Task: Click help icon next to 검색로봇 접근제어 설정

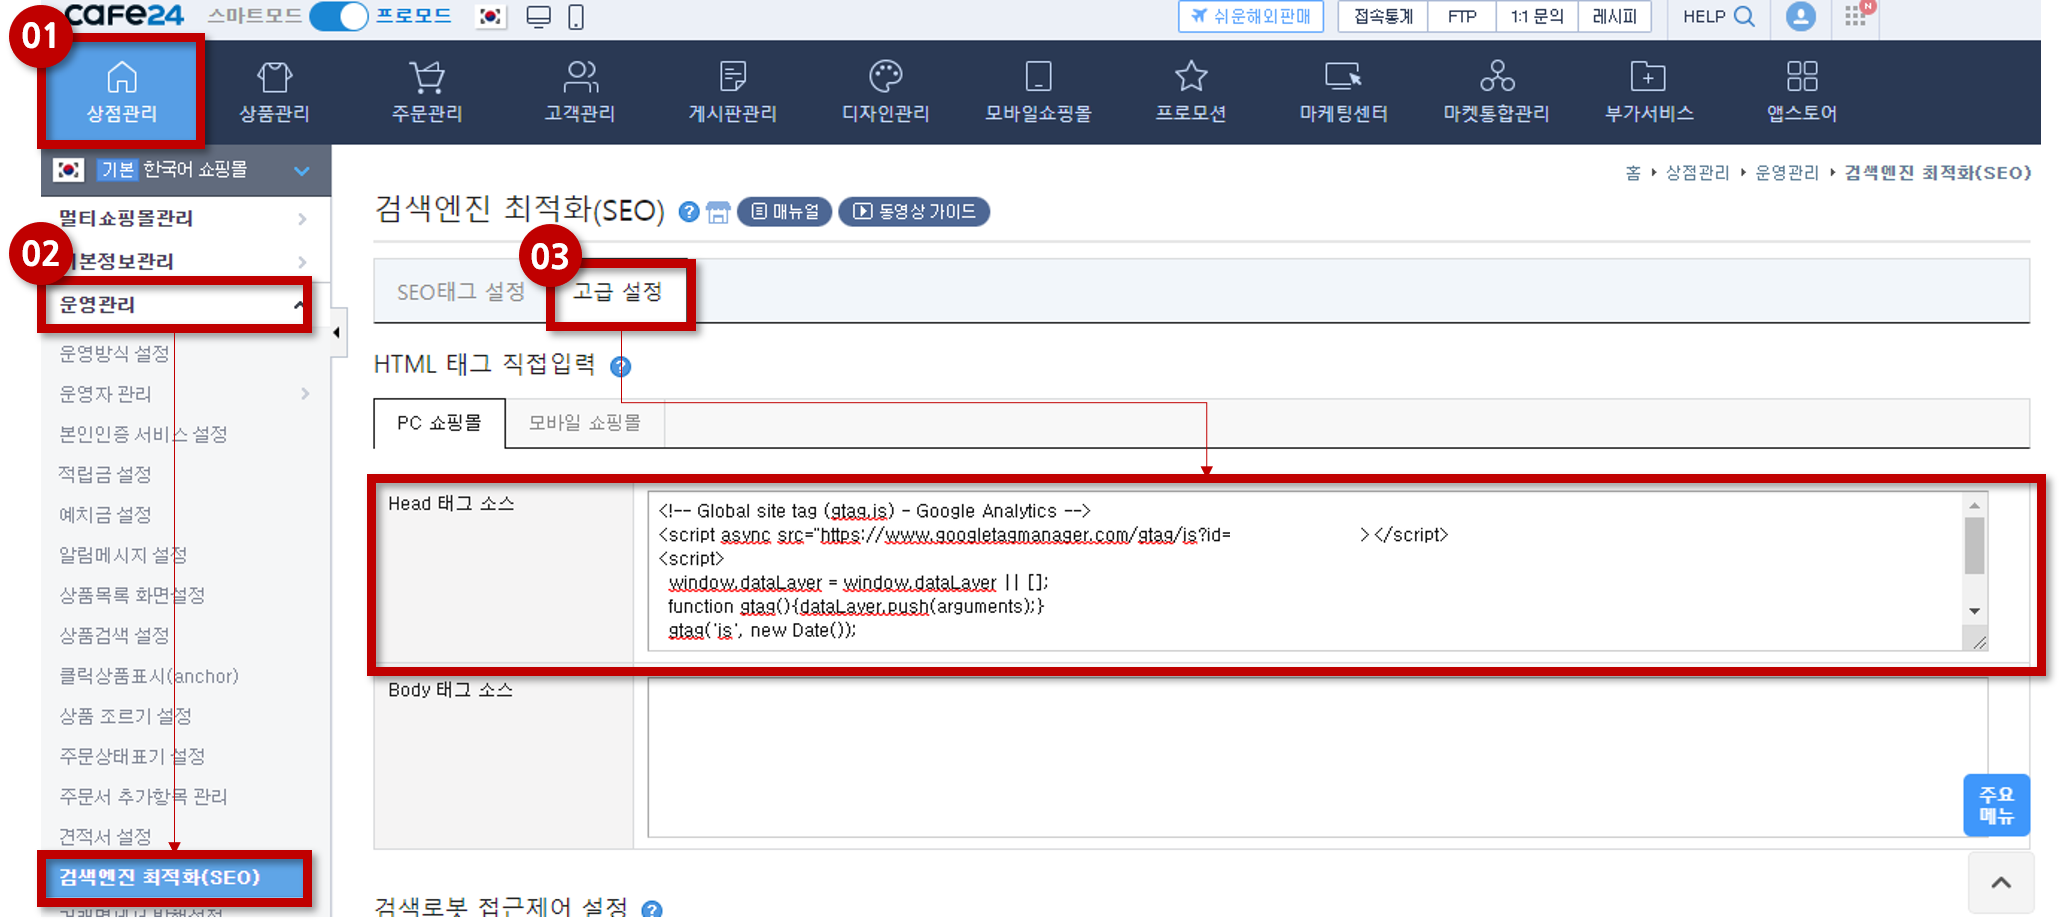Action: click(x=652, y=909)
